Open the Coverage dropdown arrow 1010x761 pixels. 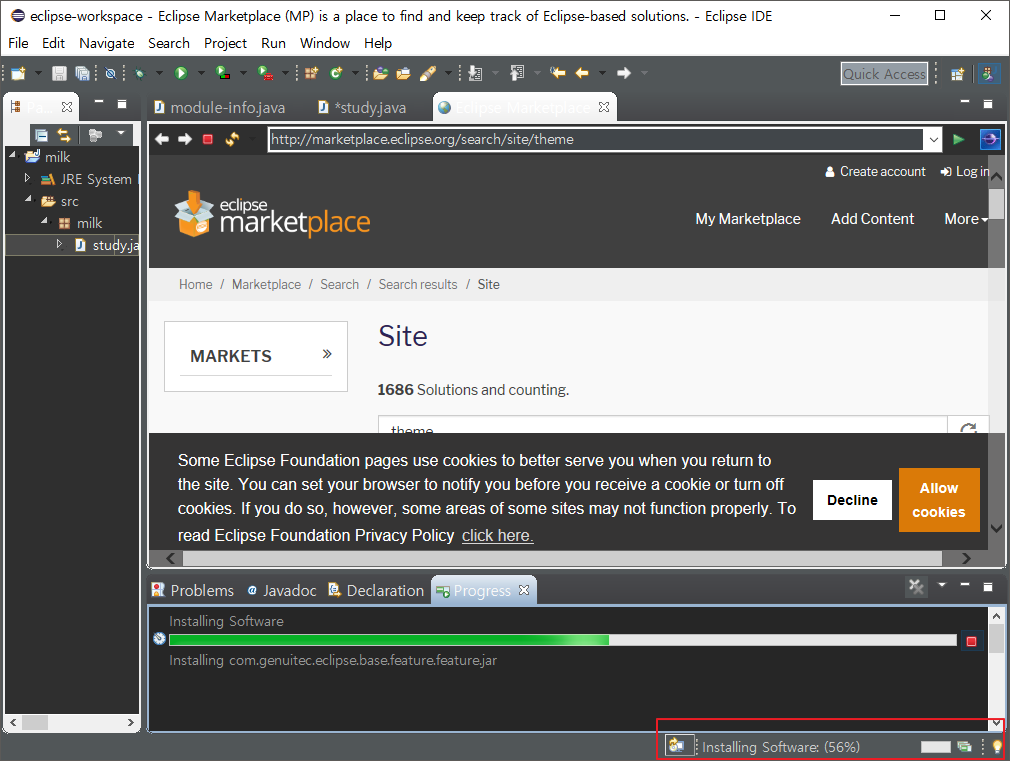[x=243, y=73]
